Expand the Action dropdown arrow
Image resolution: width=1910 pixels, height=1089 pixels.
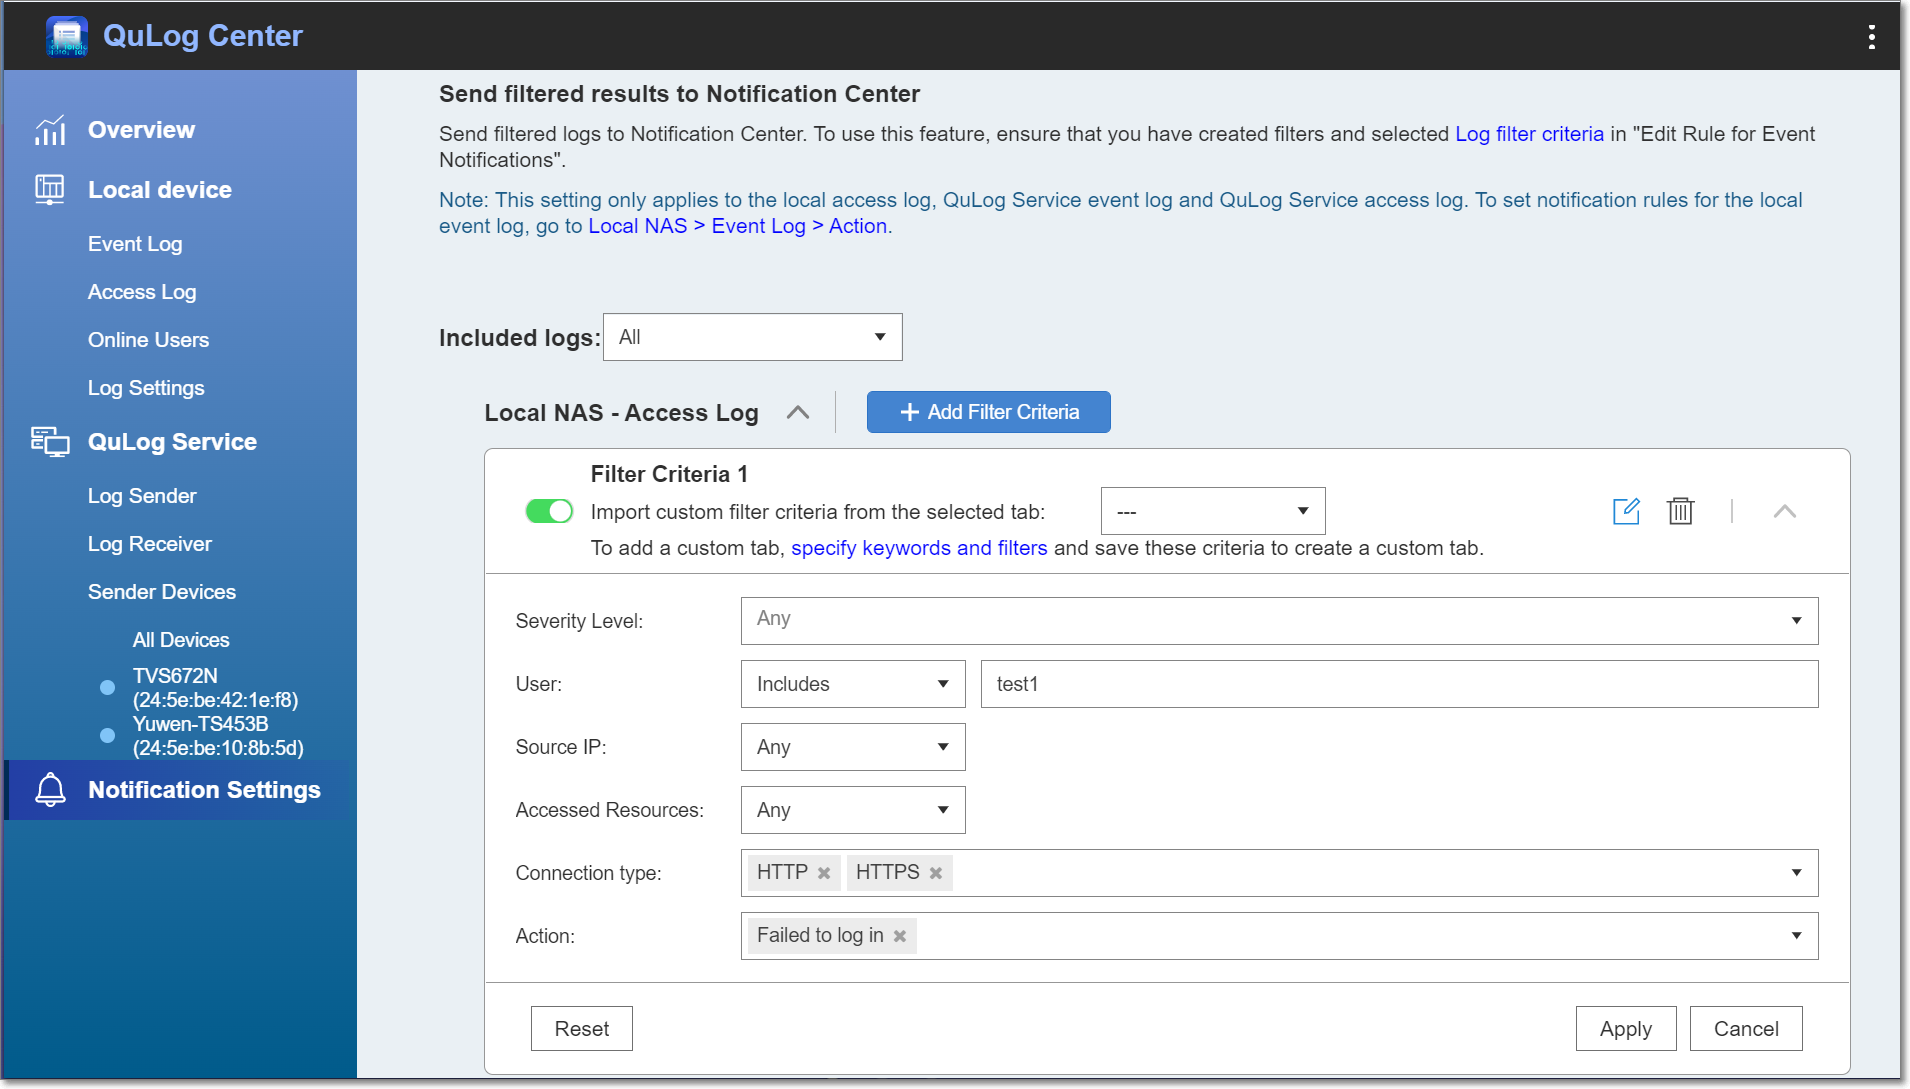(1796, 936)
